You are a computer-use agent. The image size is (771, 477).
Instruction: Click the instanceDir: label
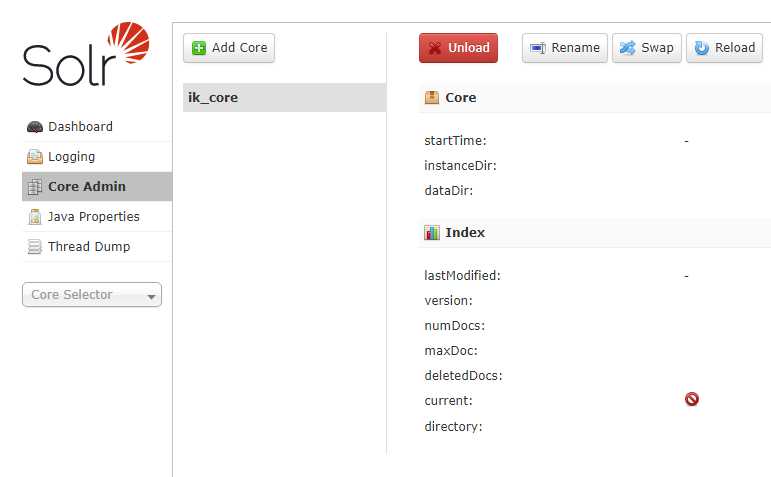coord(460,166)
